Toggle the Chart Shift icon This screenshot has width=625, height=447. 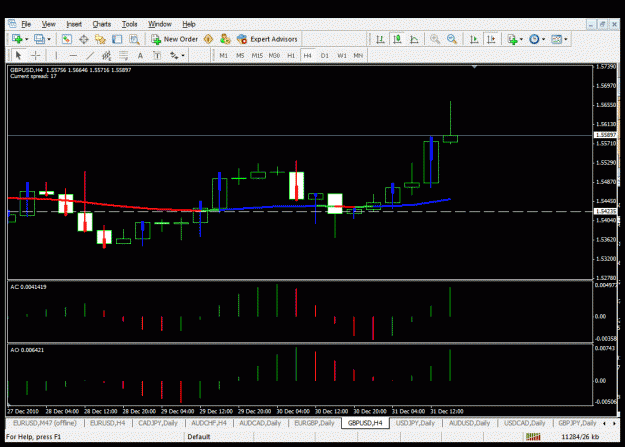pos(491,39)
